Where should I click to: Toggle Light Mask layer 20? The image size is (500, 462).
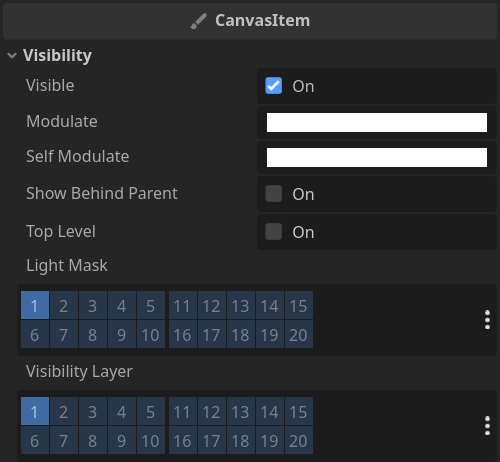point(299,334)
